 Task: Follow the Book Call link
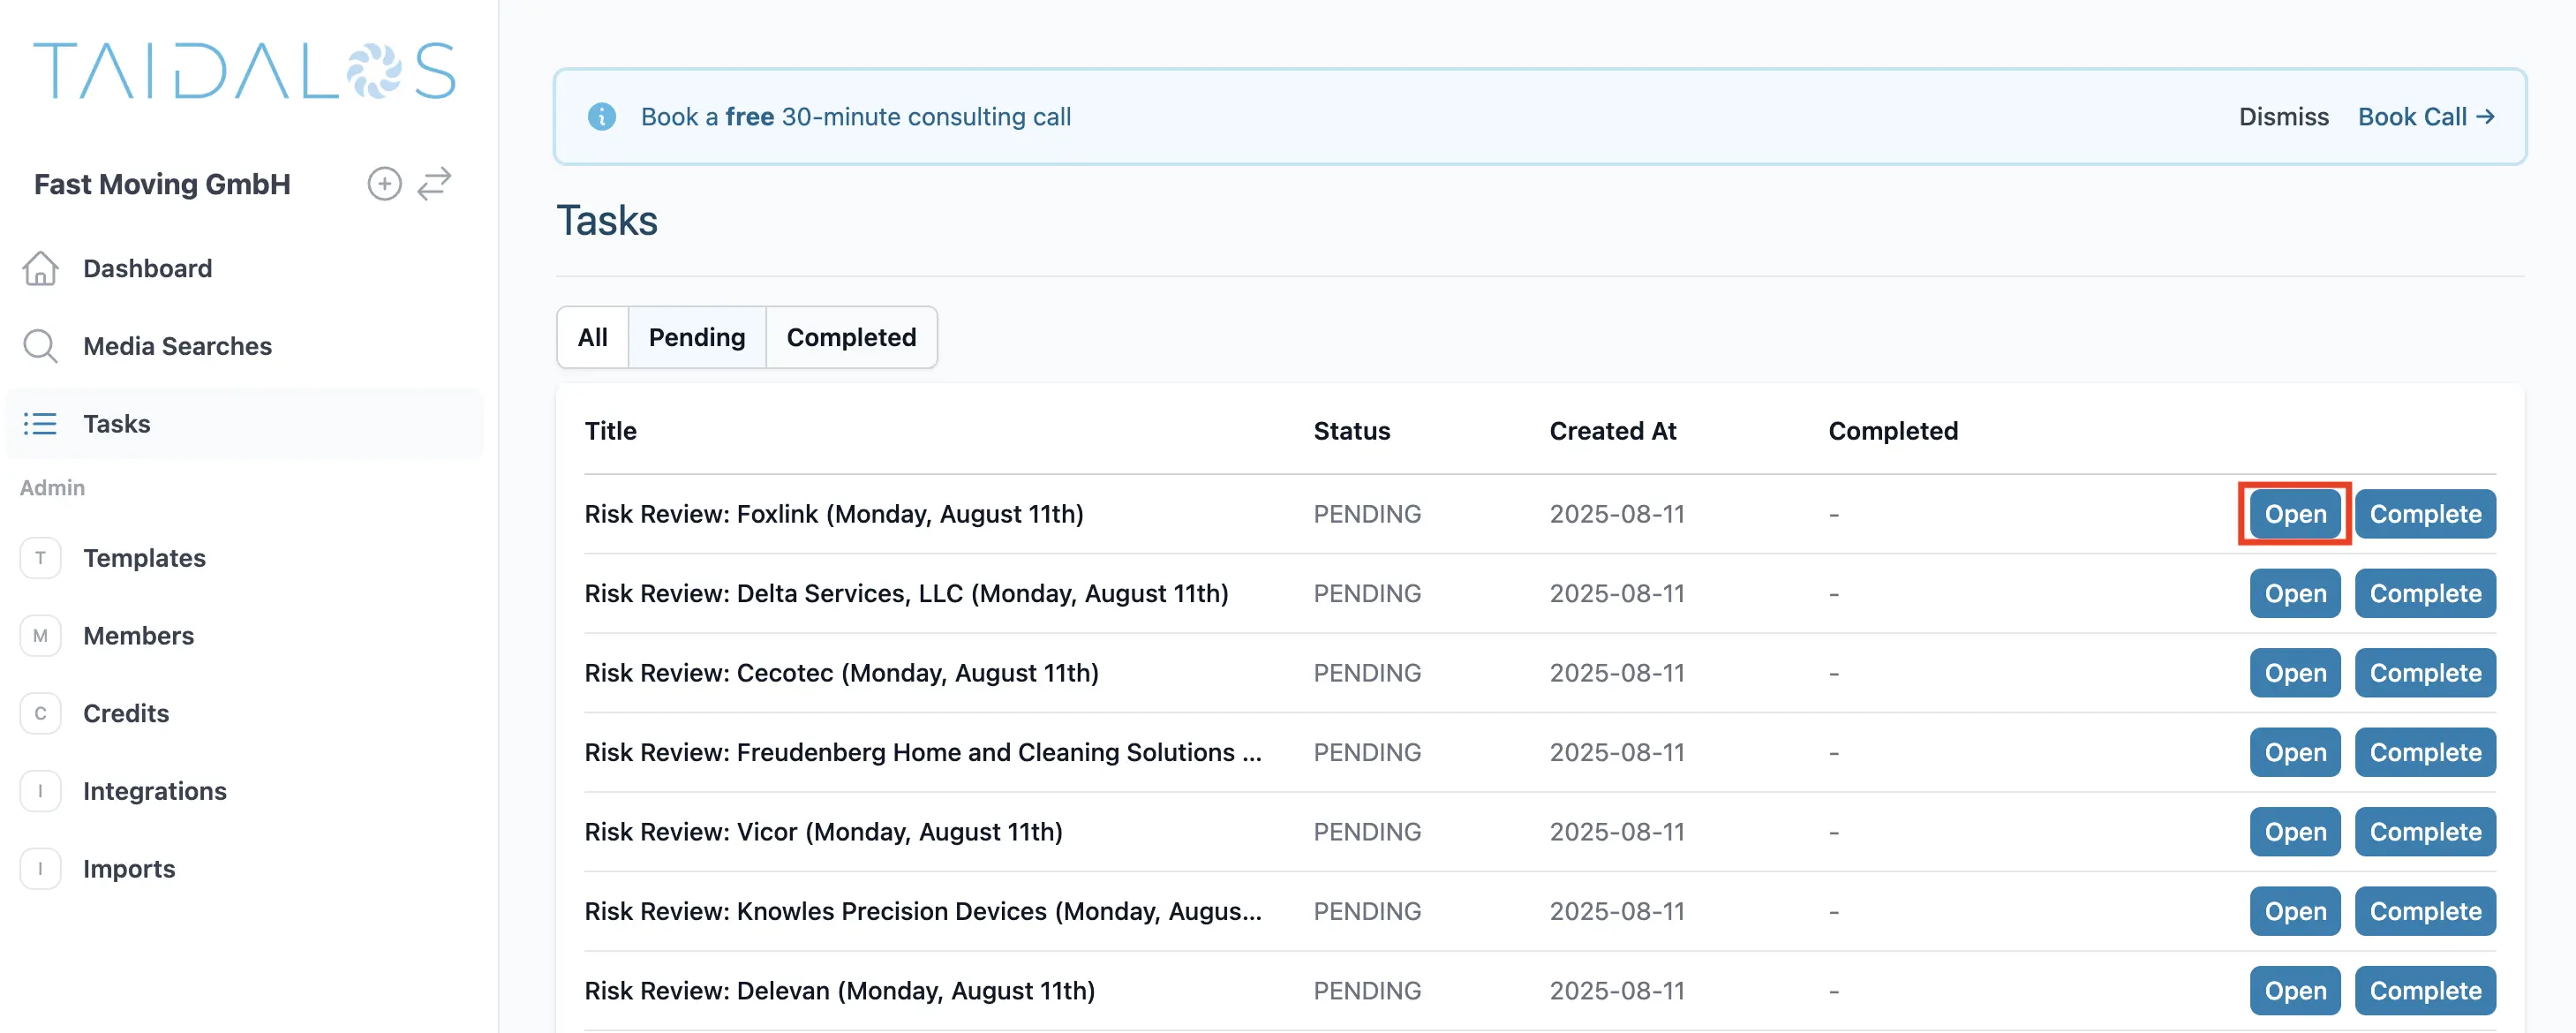coord(2425,117)
